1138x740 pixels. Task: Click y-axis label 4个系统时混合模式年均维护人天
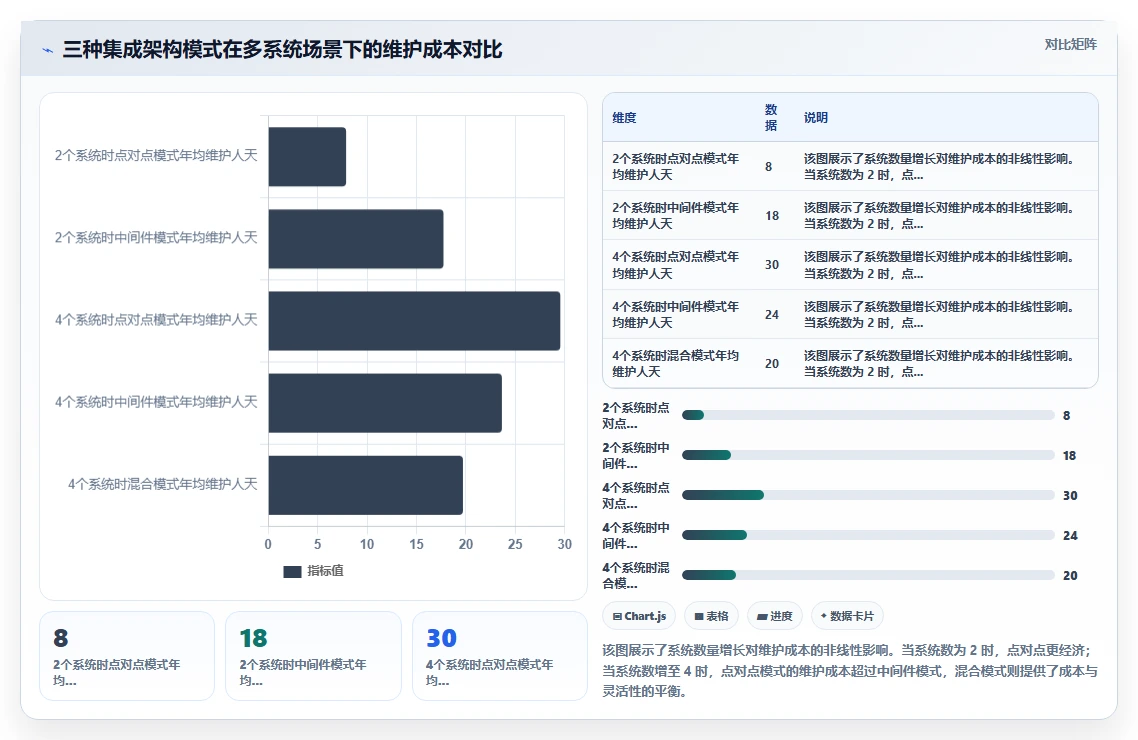pos(163,484)
